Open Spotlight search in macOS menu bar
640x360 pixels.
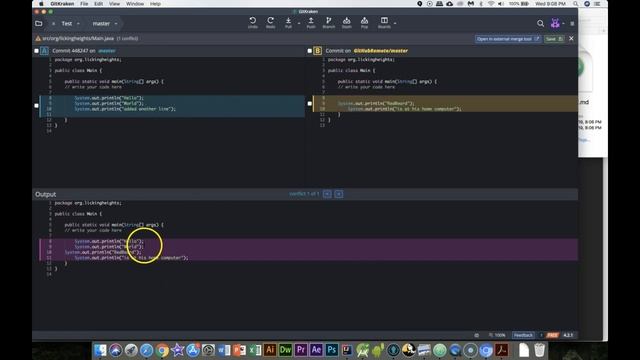(576, 4)
